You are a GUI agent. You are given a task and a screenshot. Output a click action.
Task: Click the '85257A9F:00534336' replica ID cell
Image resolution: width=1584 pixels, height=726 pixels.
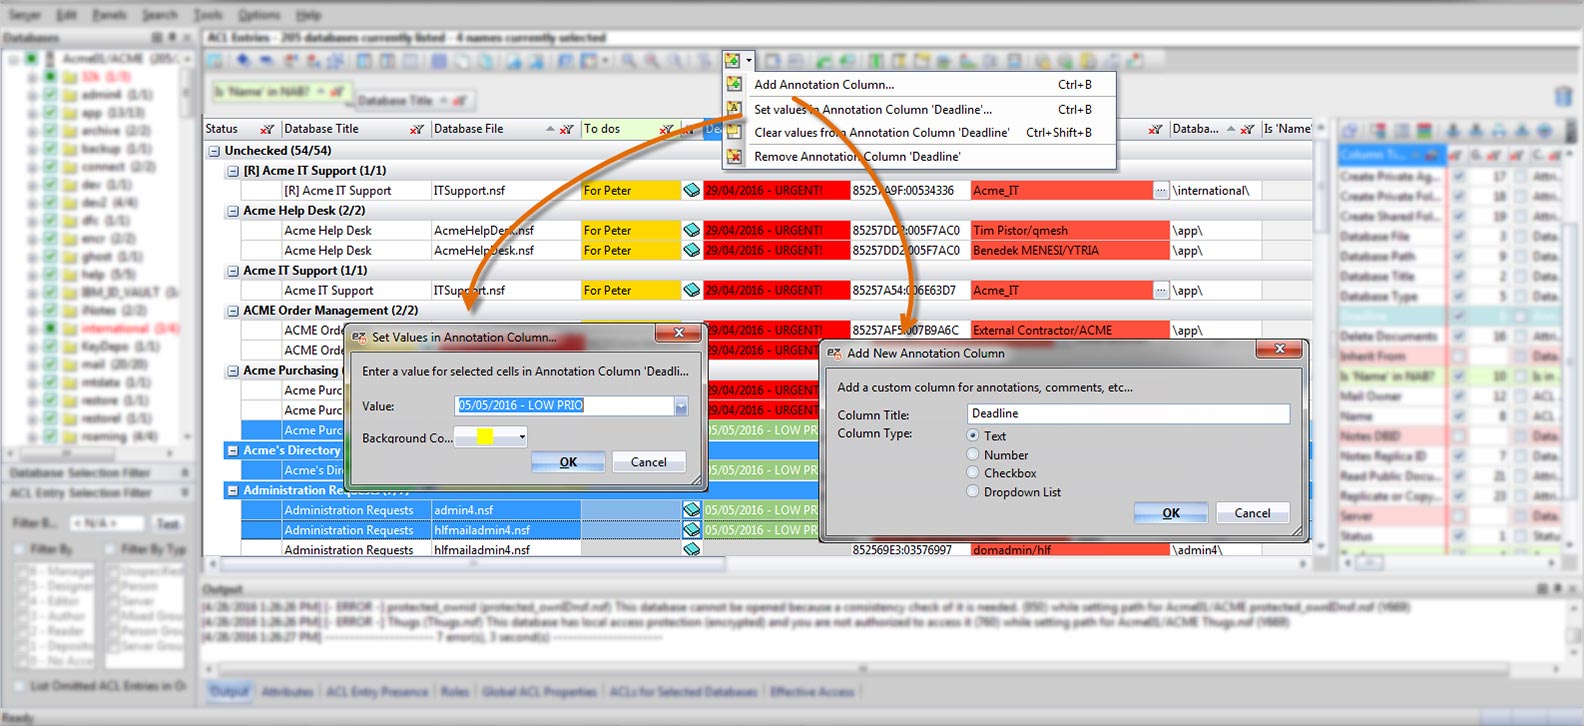point(909,190)
